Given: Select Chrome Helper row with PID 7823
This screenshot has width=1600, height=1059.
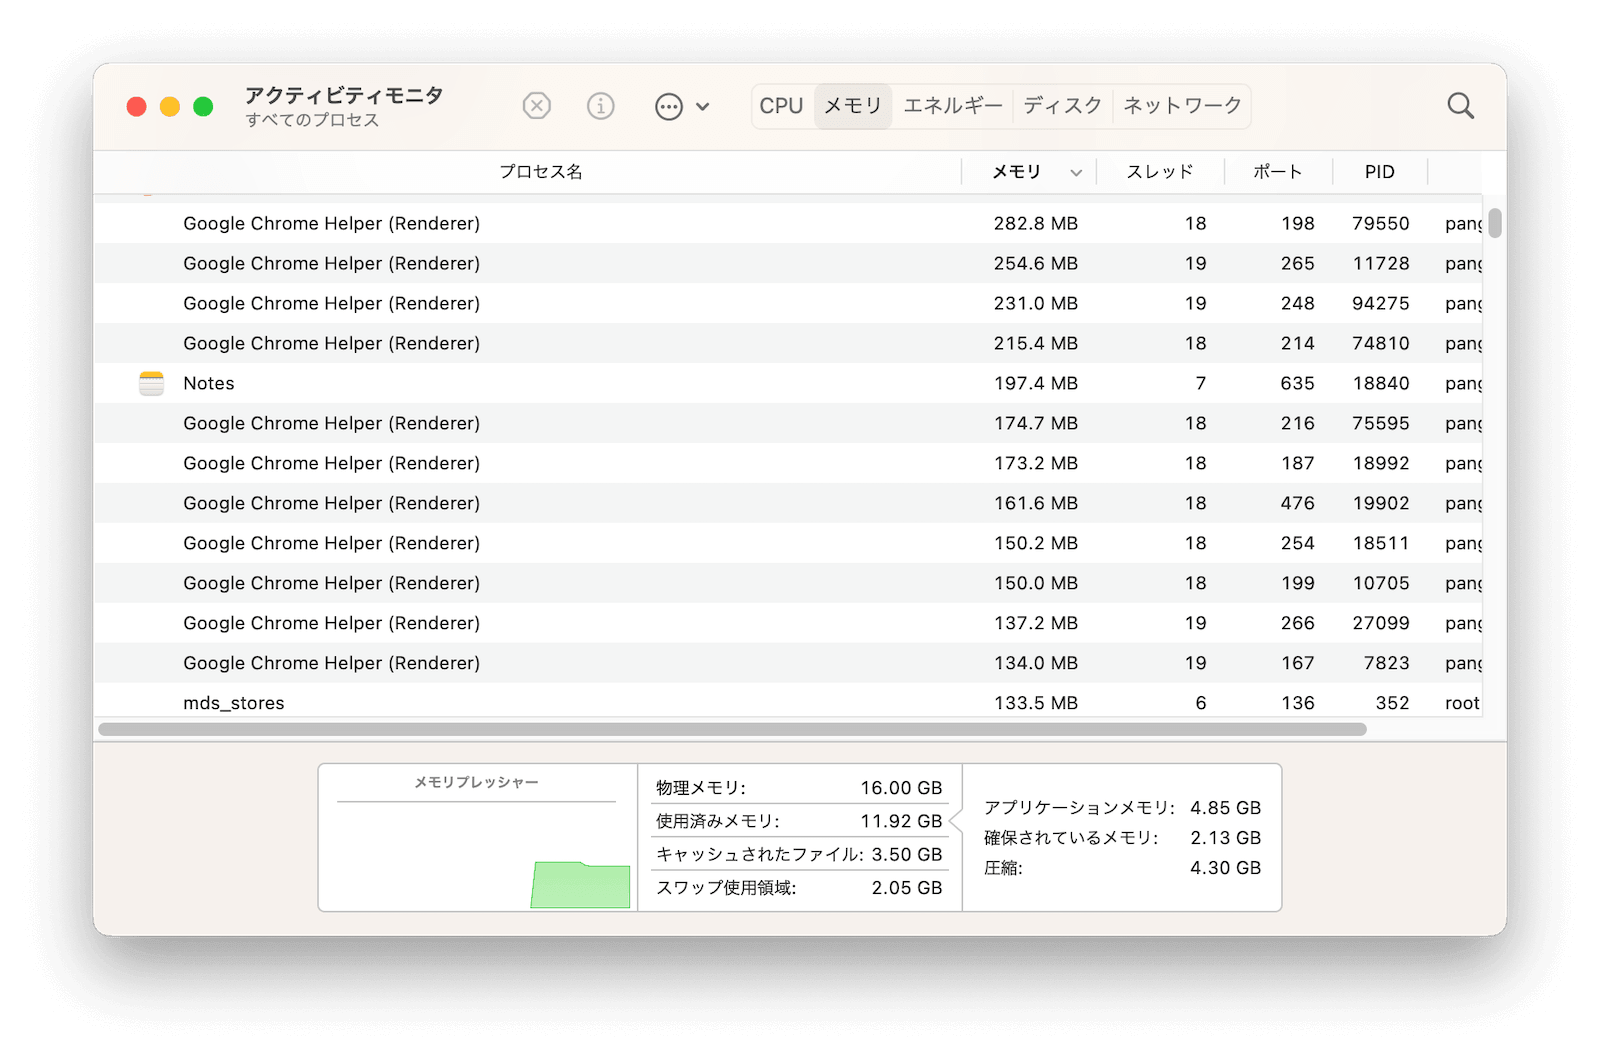Looking at the screenshot, I should pyautogui.click(x=788, y=663).
